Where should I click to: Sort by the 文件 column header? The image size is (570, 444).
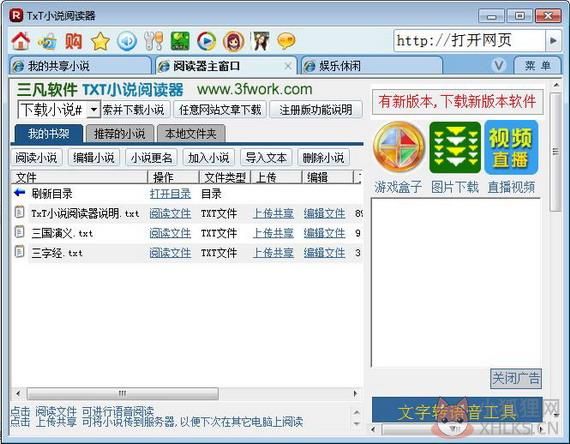[x=79, y=177]
